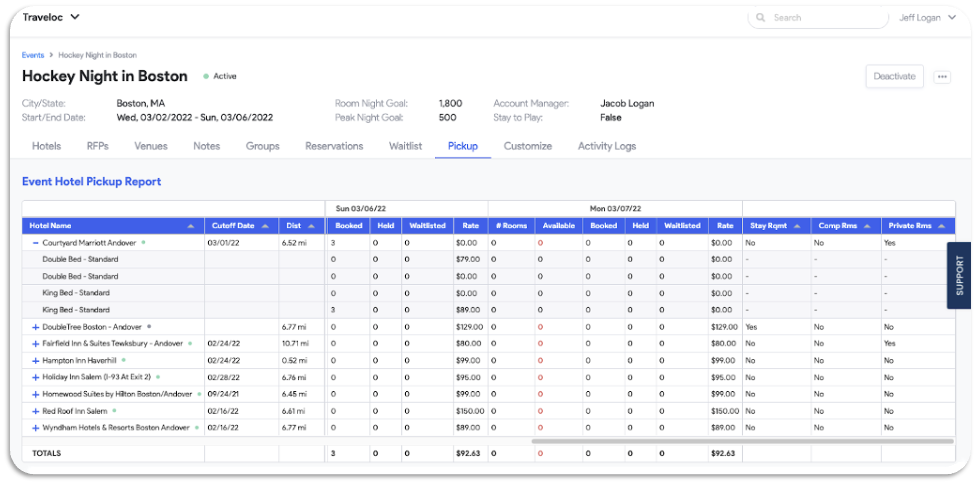Sort by Cutoff Date column arrow
The image size is (977, 485).
265,227
